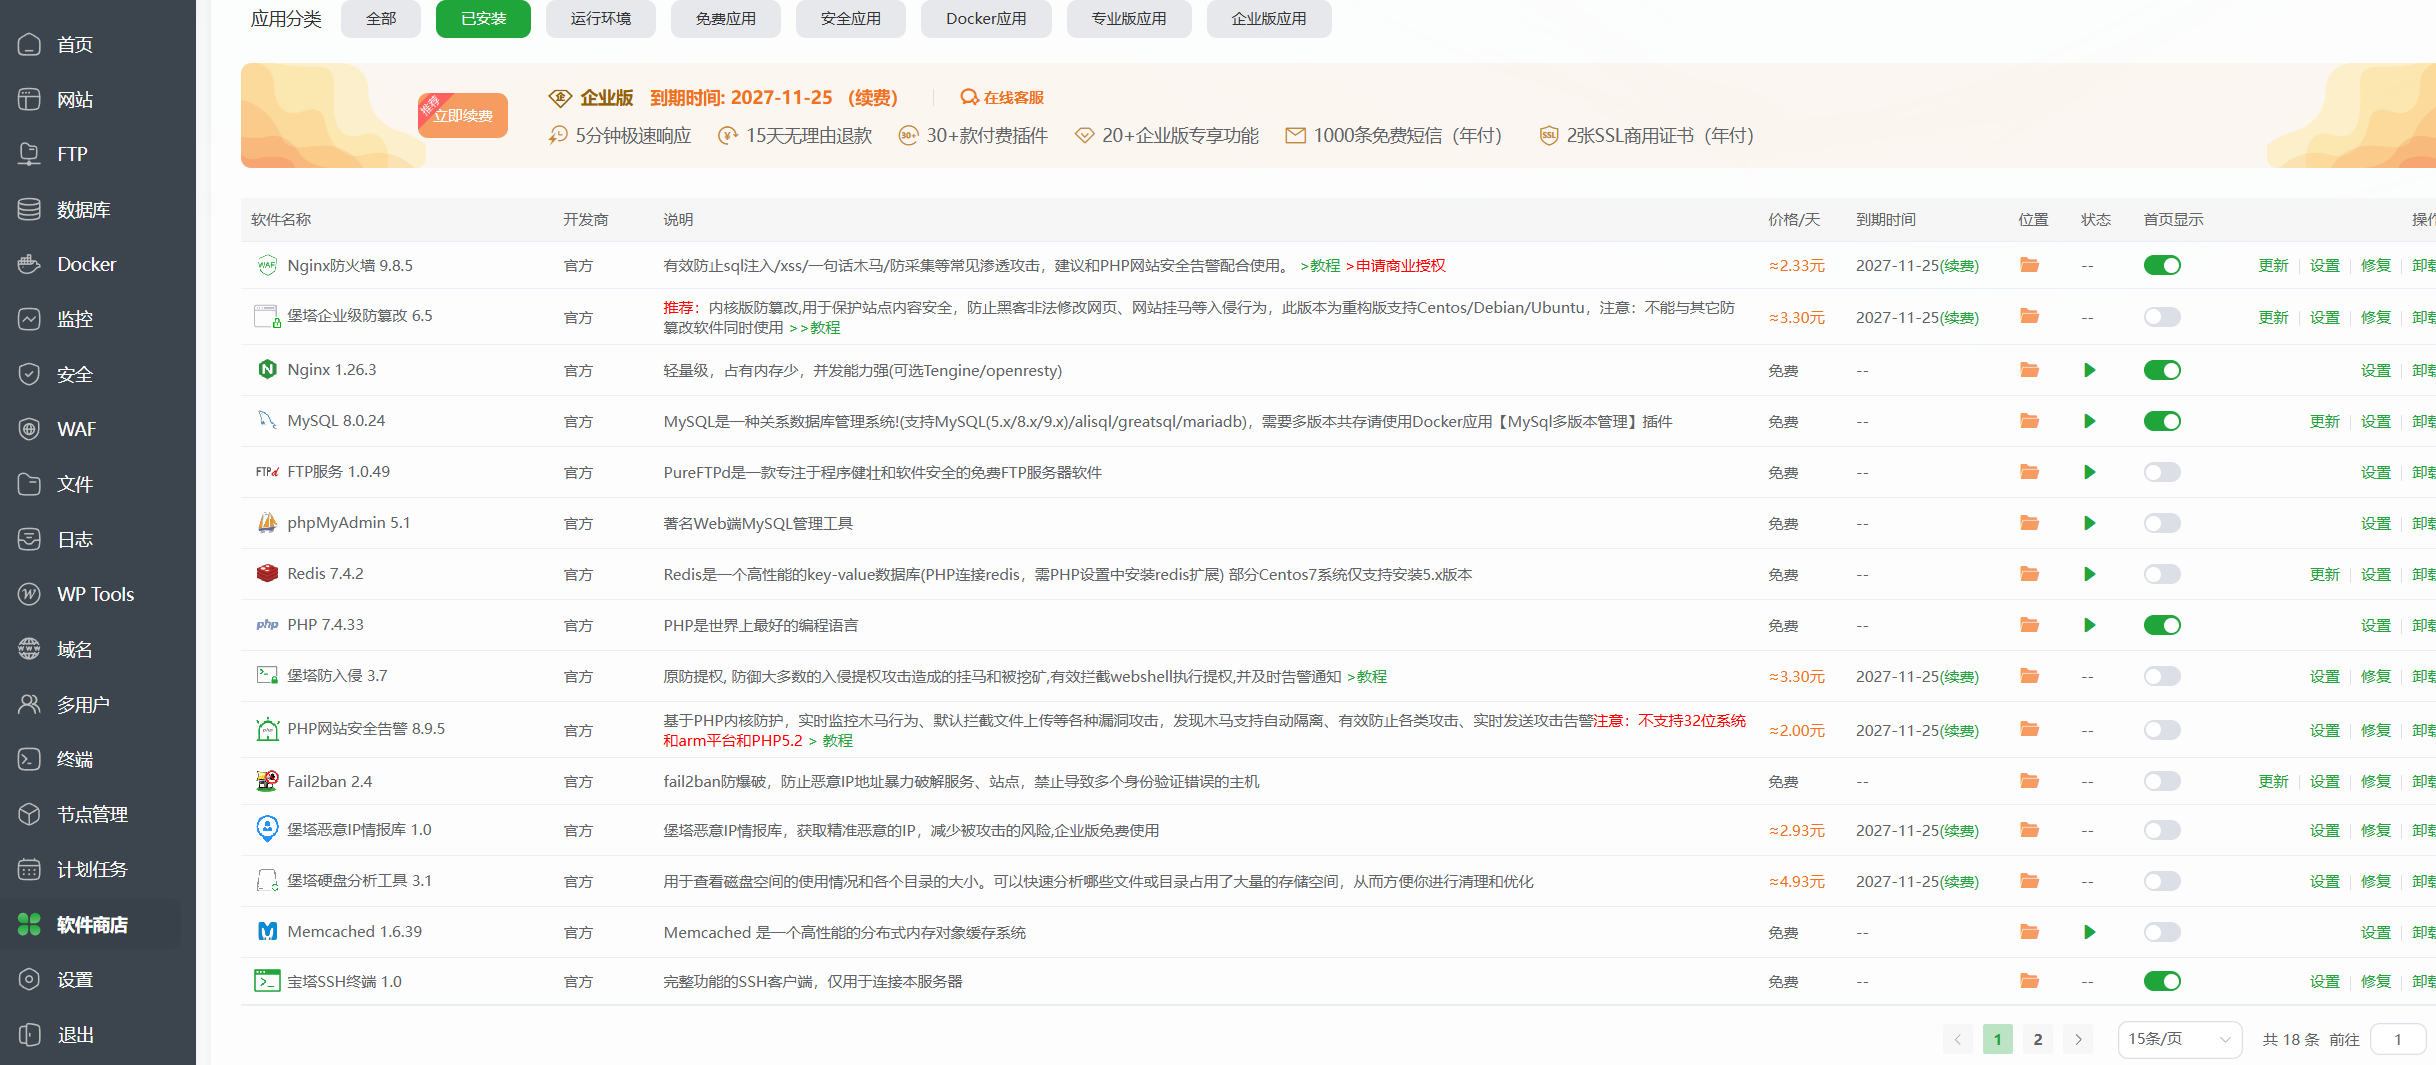Open the WP Tools sidebar icon
The image size is (2436, 1065).
[x=30, y=594]
